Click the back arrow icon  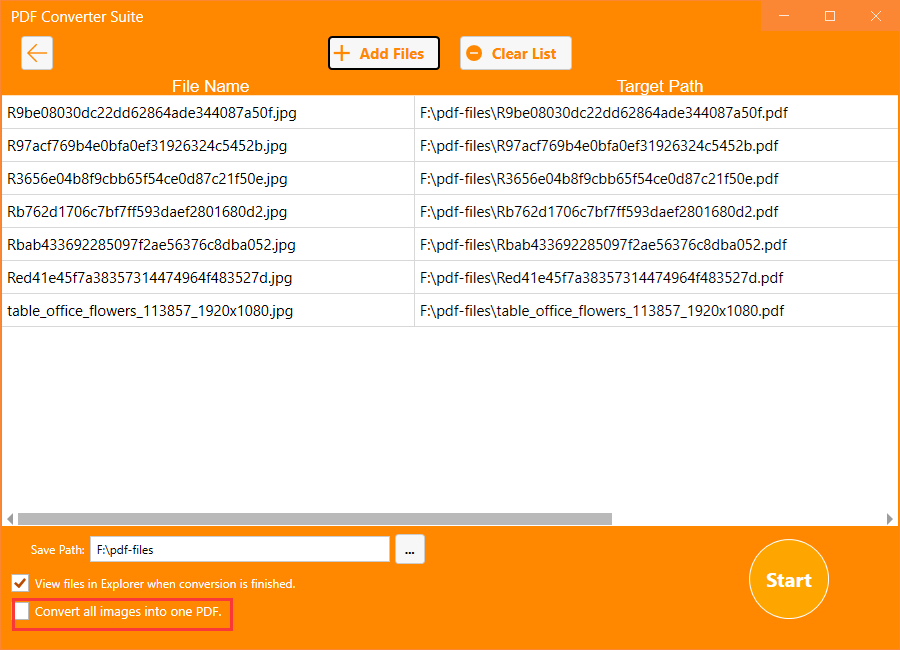click(x=37, y=53)
